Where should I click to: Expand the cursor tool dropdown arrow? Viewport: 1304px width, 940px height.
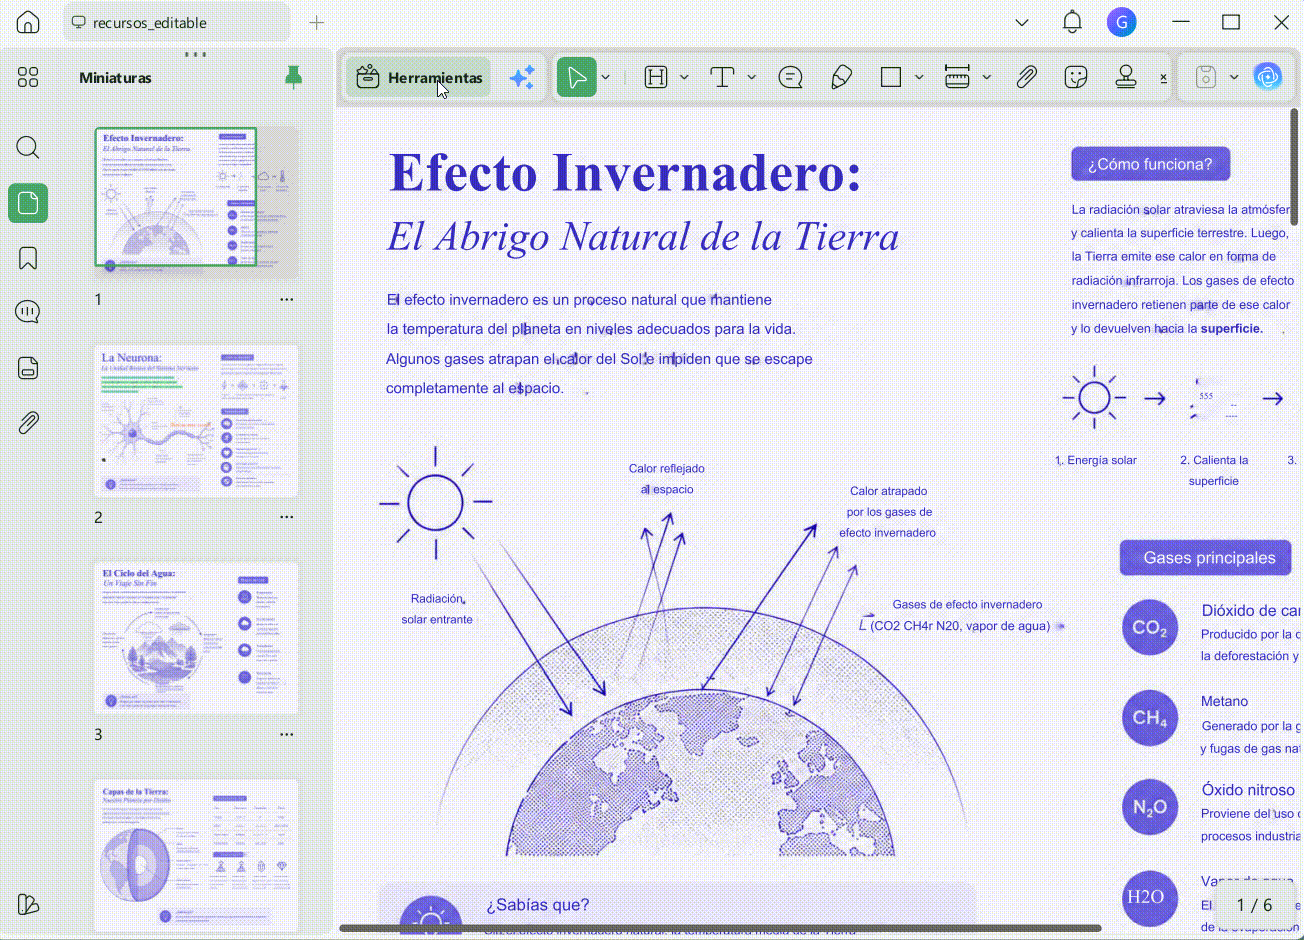(606, 78)
